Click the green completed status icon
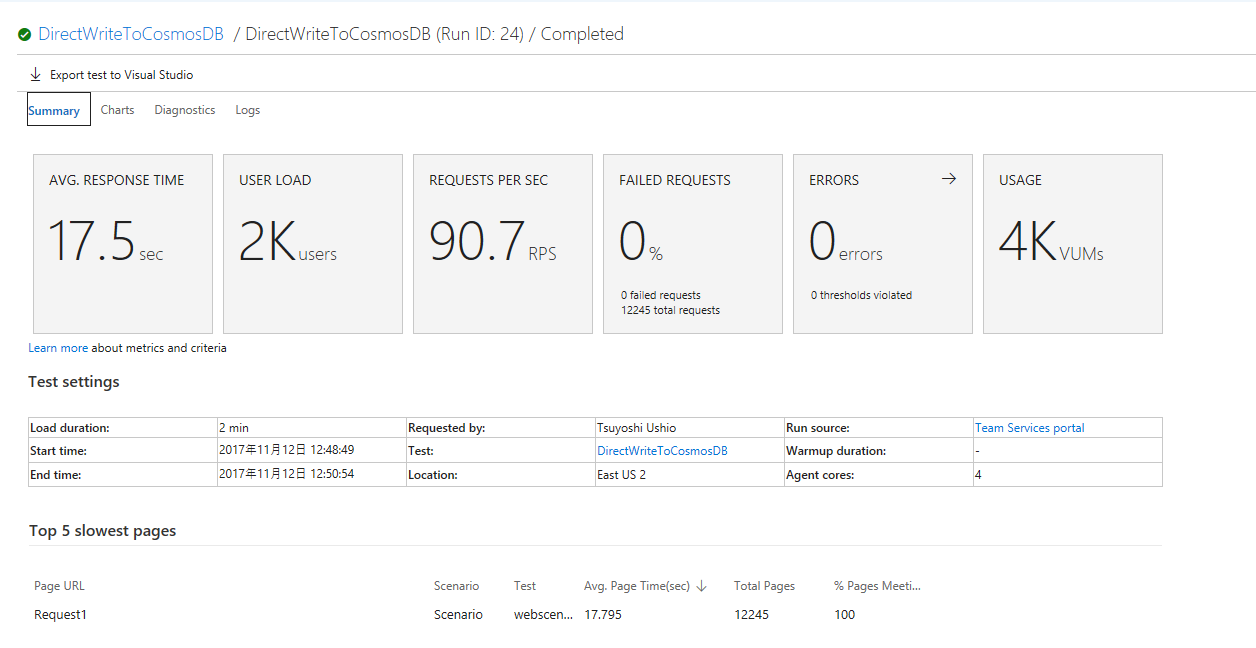Screen dimensions: 1256x648 click(25, 33)
